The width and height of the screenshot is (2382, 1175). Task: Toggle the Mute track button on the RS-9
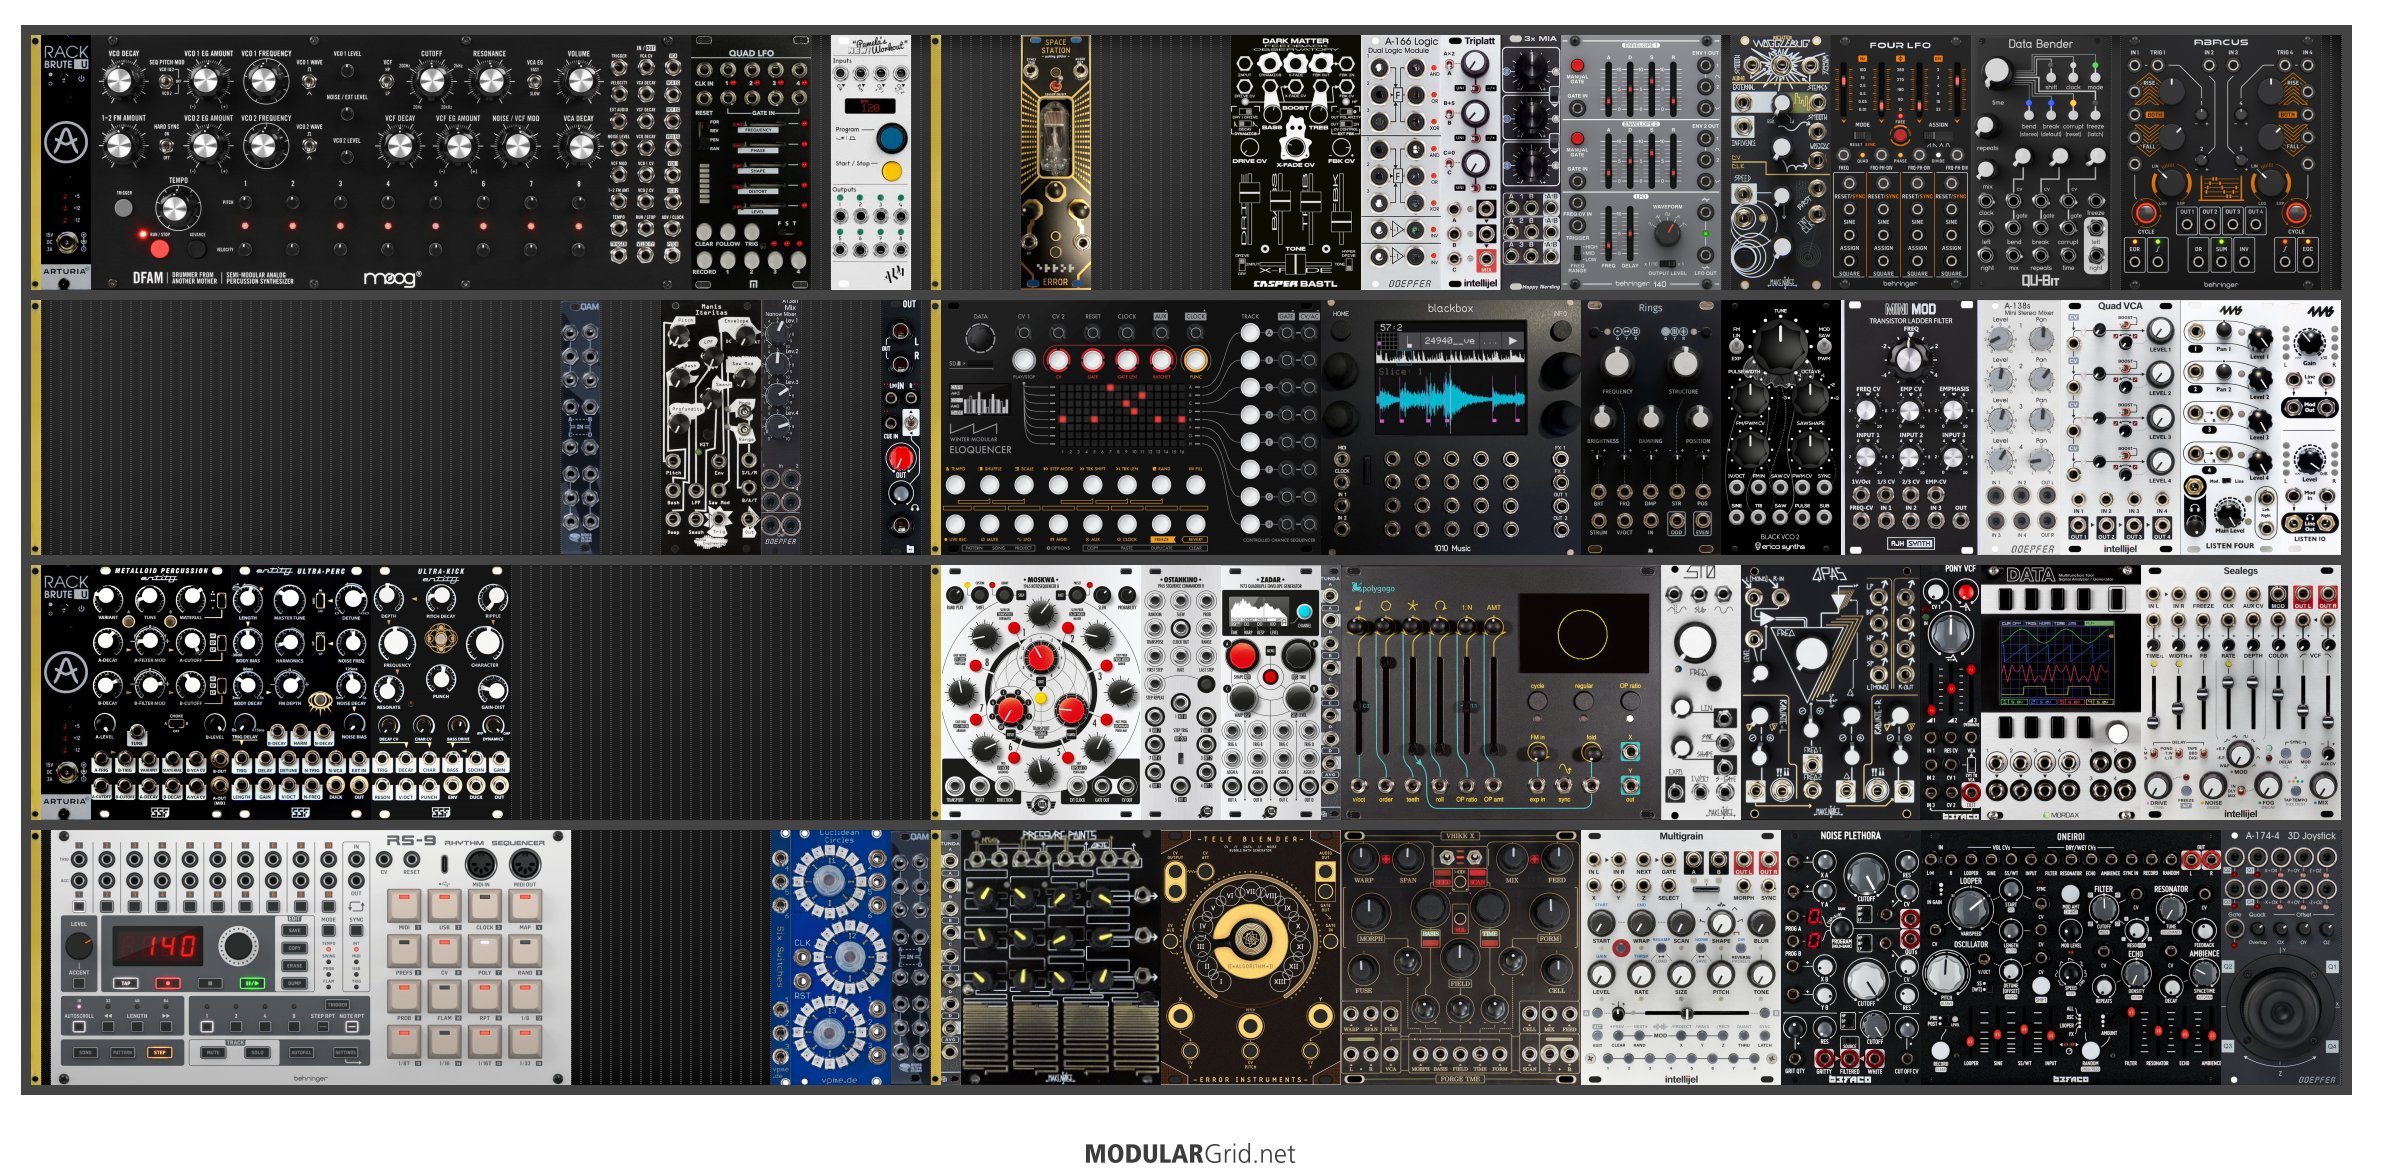point(213,1052)
